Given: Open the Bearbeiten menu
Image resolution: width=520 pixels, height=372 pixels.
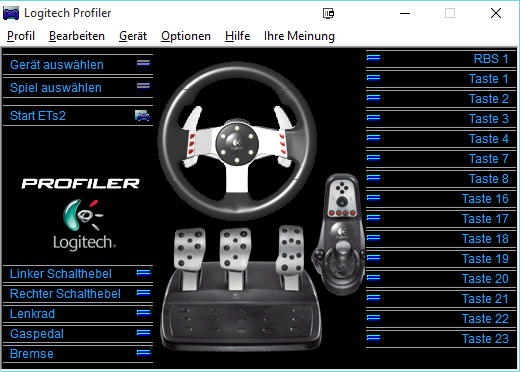Looking at the screenshot, I should coord(77,36).
